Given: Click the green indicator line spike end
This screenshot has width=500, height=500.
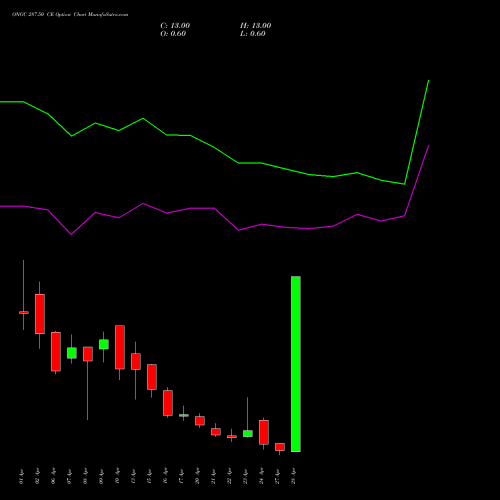Looking at the screenshot, I should pyautogui.click(x=429, y=80).
